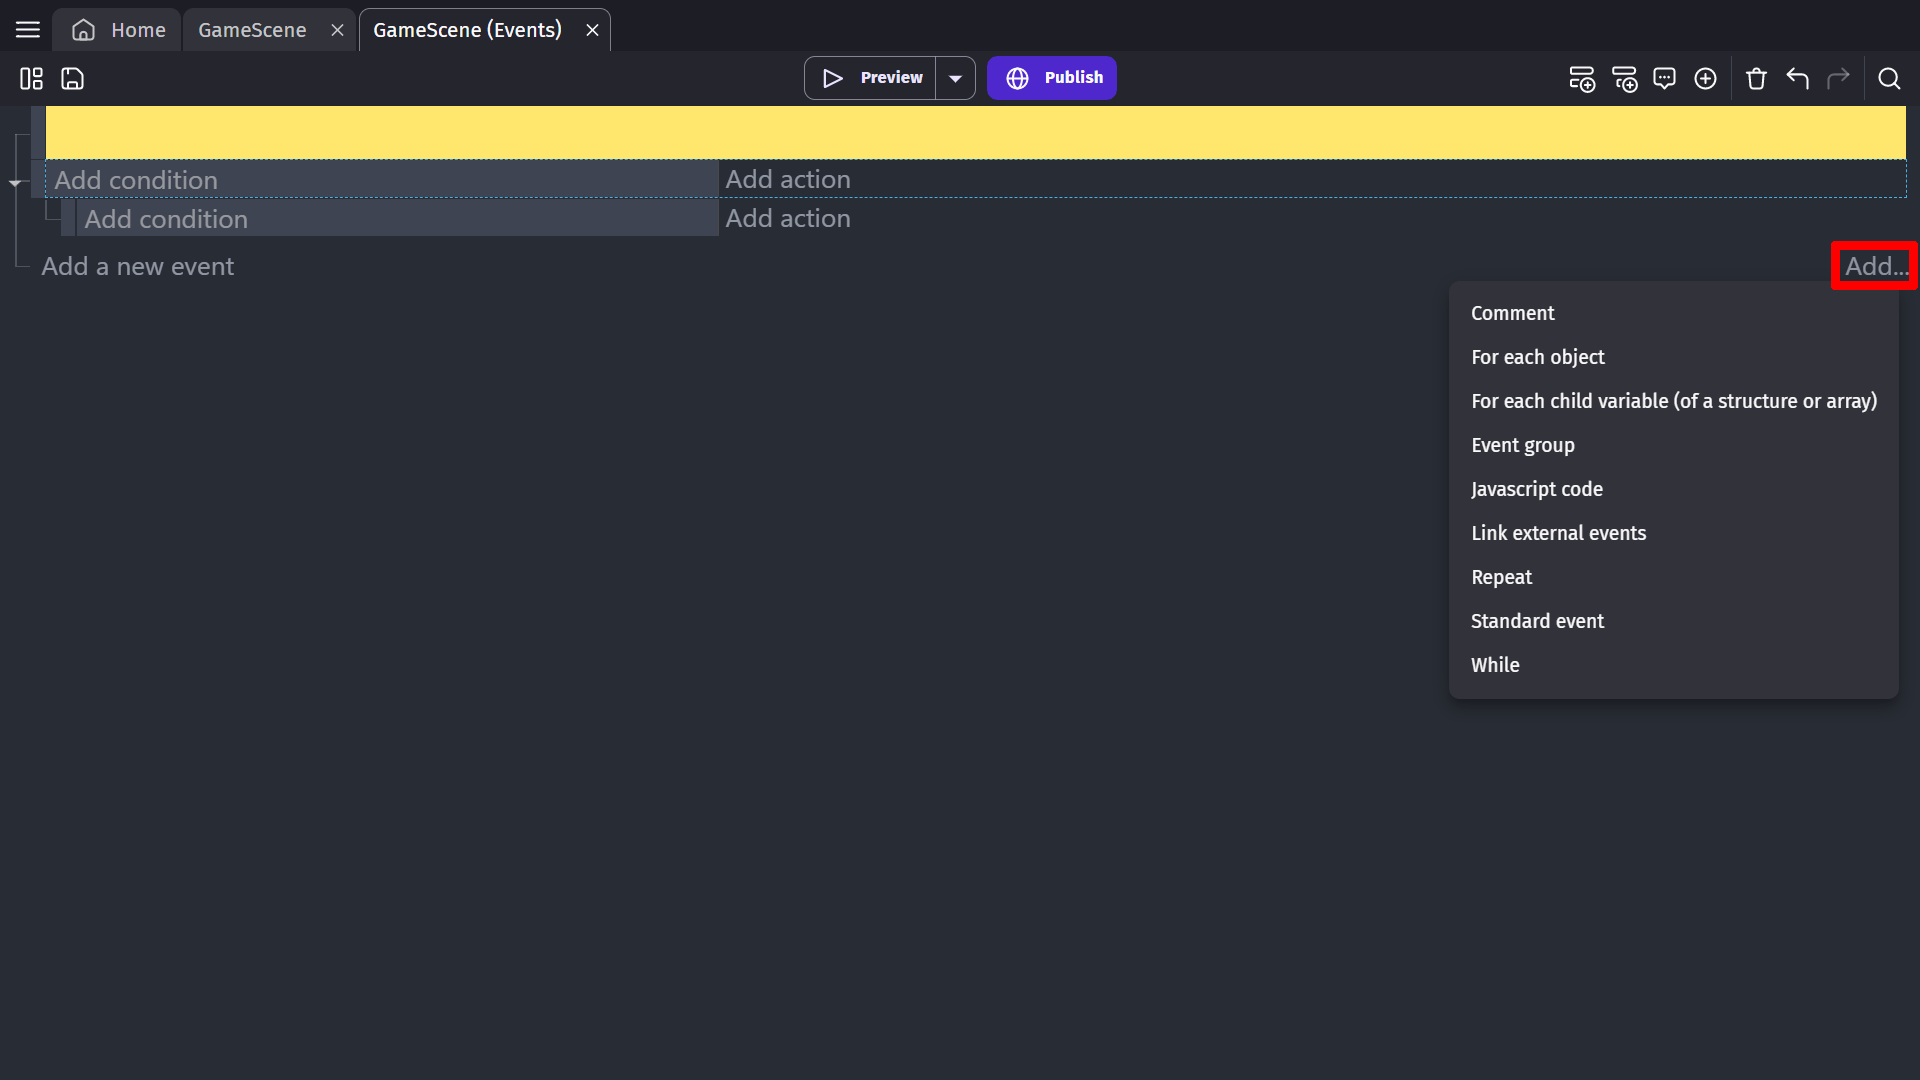The height and width of the screenshot is (1080, 1920).
Task: Click the trash delete icon
Action: click(1756, 78)
